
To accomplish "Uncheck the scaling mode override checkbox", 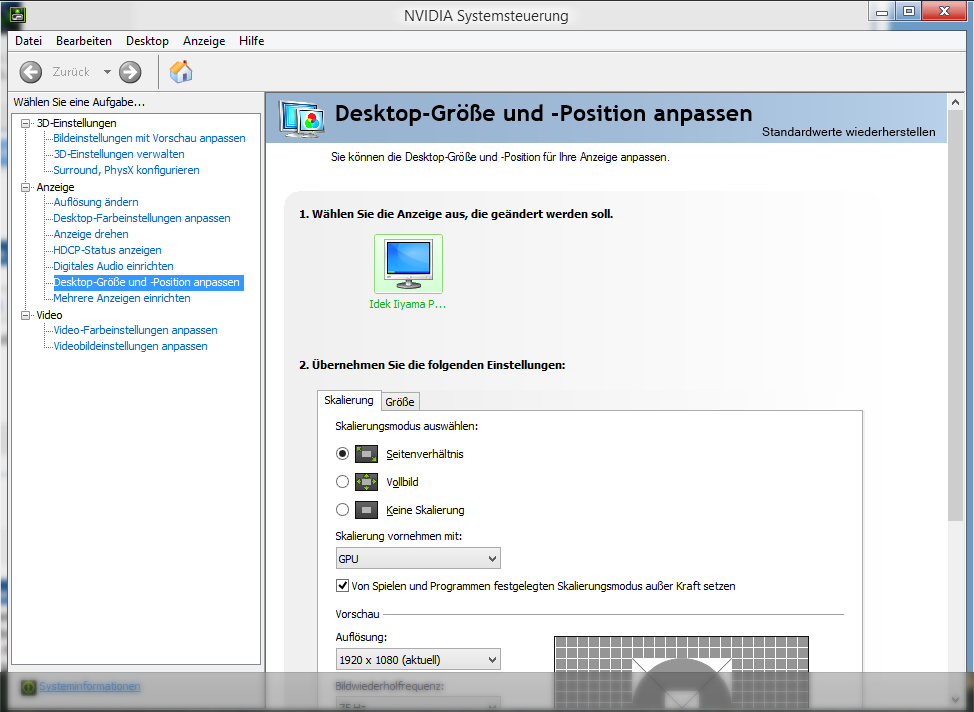I will click(x=342, y=585).
